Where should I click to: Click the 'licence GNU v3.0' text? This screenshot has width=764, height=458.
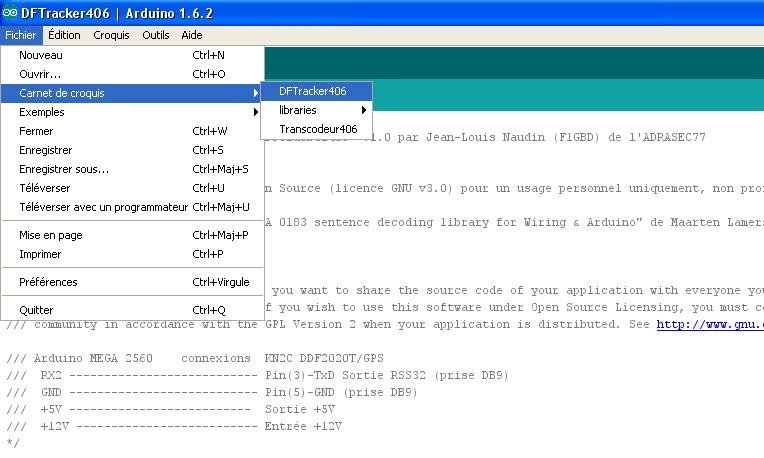(x=392, y=188)
